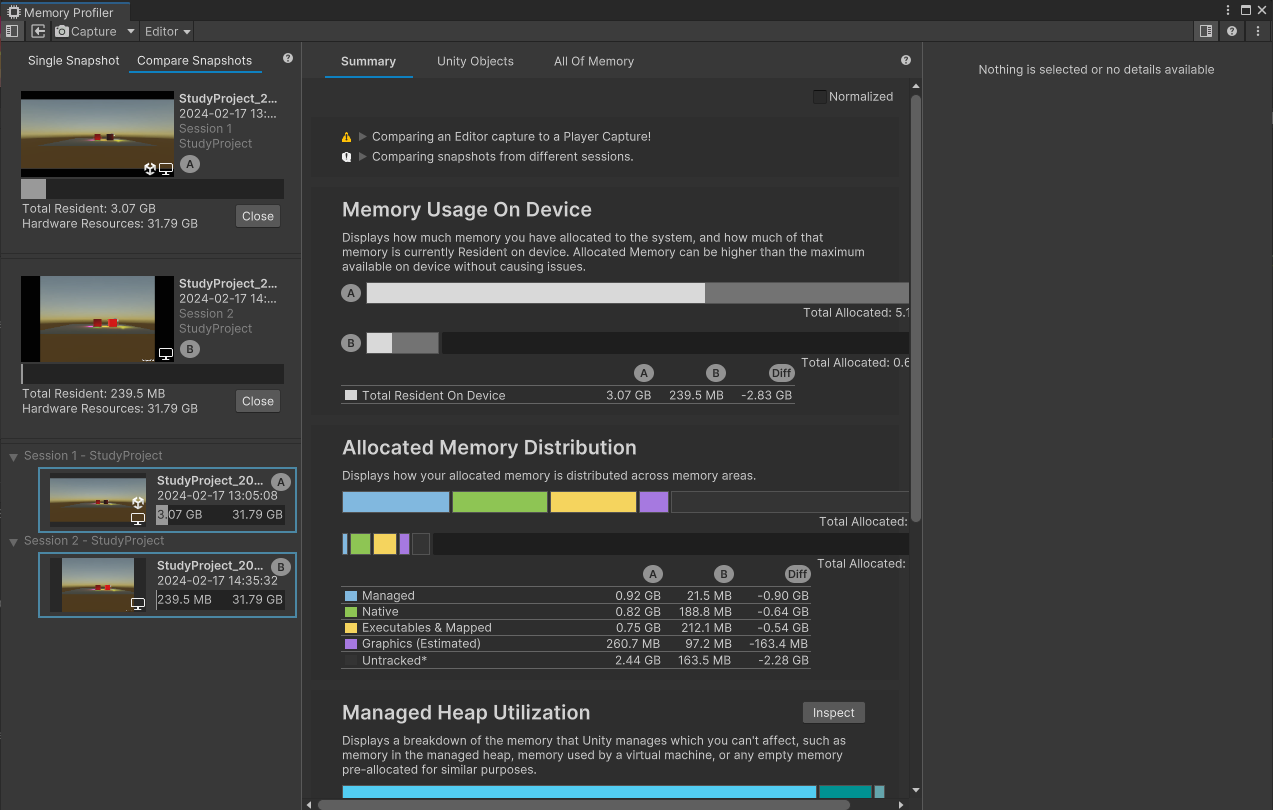Click the horizontal scrollbar of the summary view
Viewport: 1273px width, 810px height.
click(x=583, y=803)
